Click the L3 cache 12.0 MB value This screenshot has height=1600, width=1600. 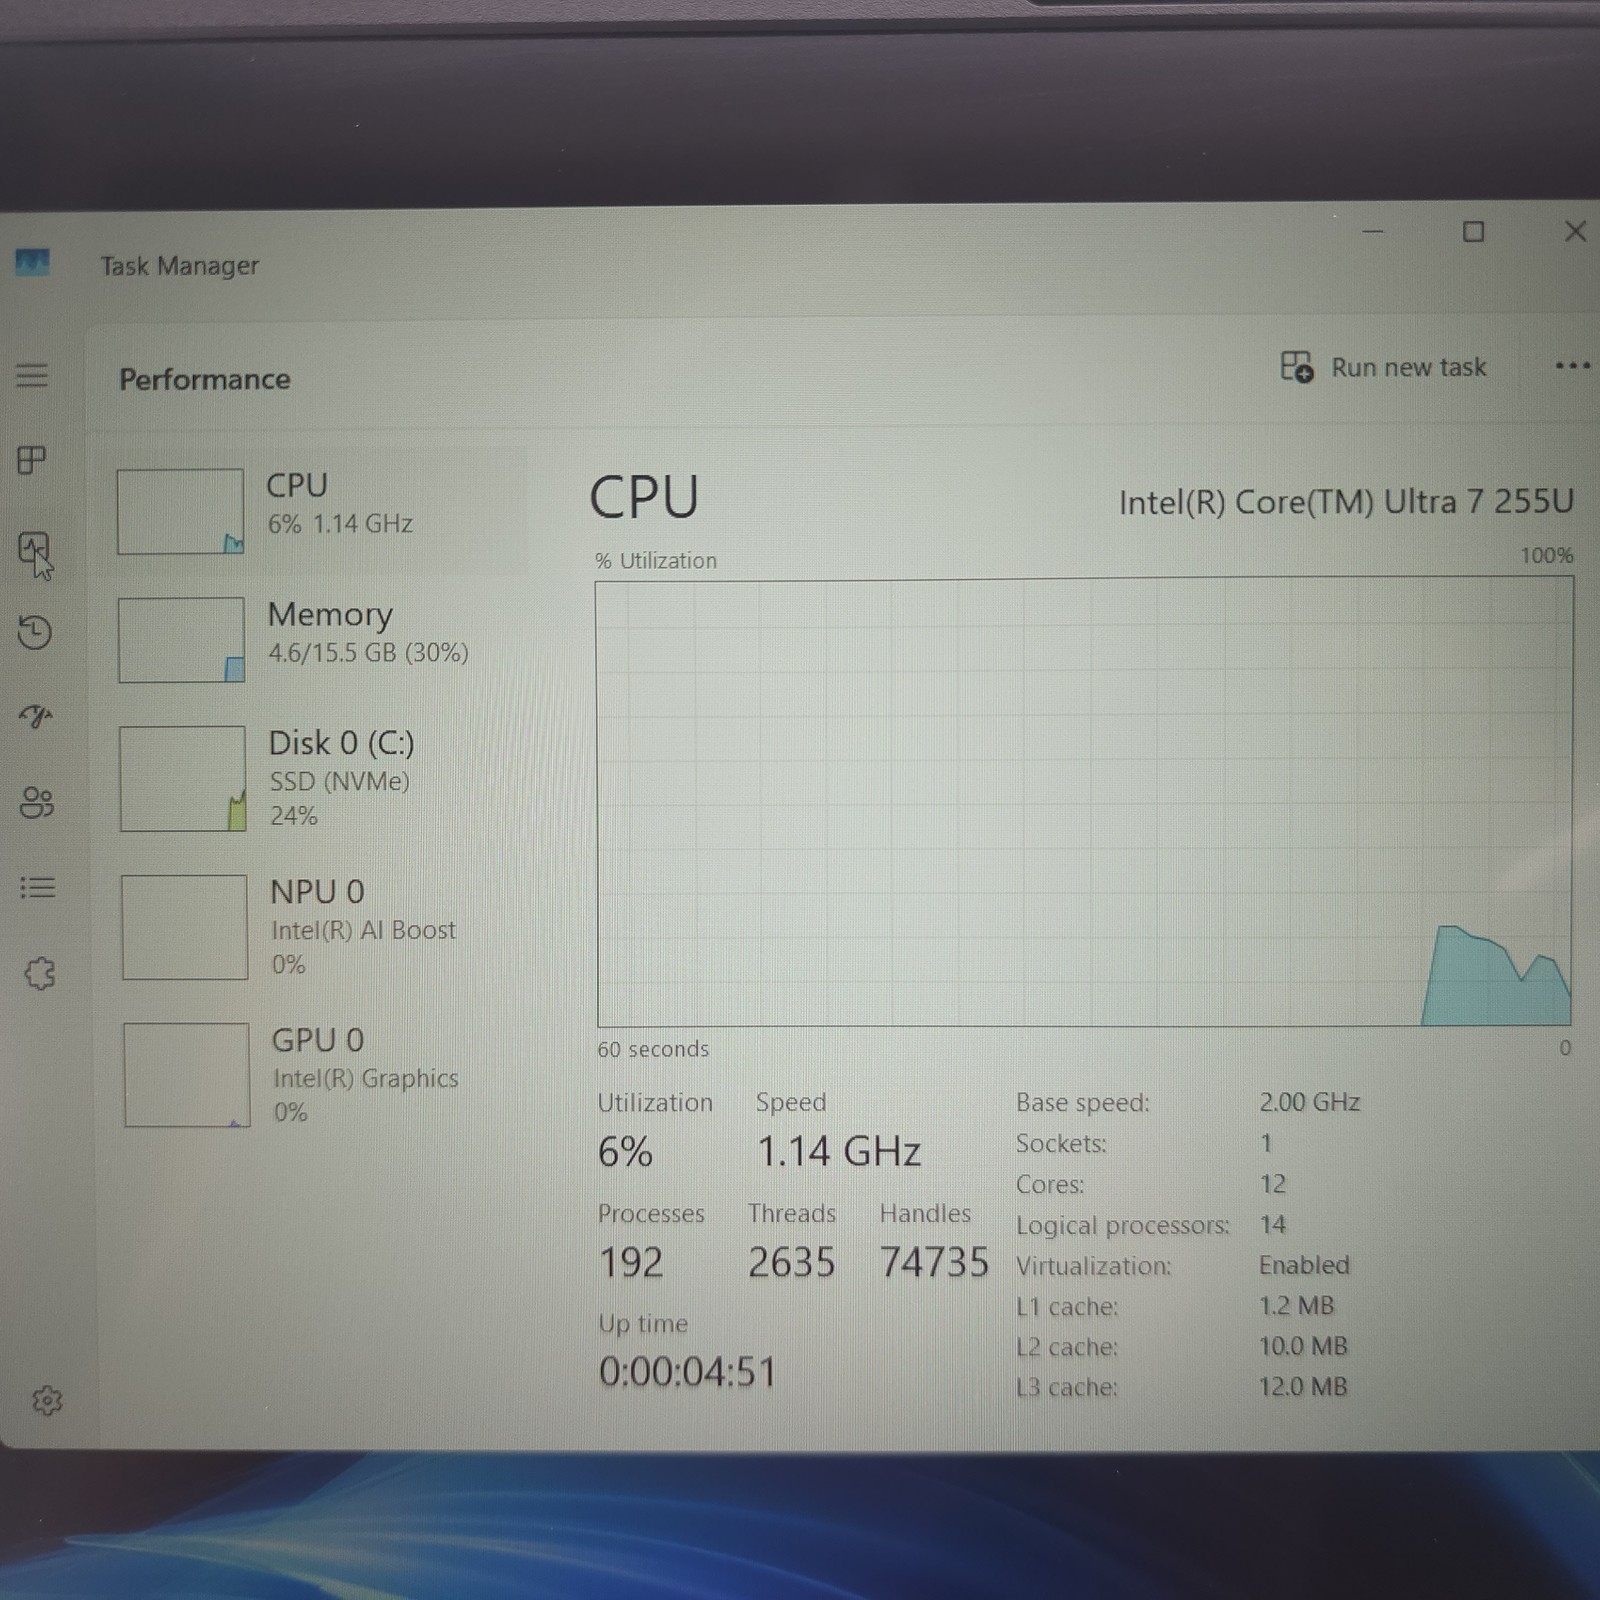1303,1387
